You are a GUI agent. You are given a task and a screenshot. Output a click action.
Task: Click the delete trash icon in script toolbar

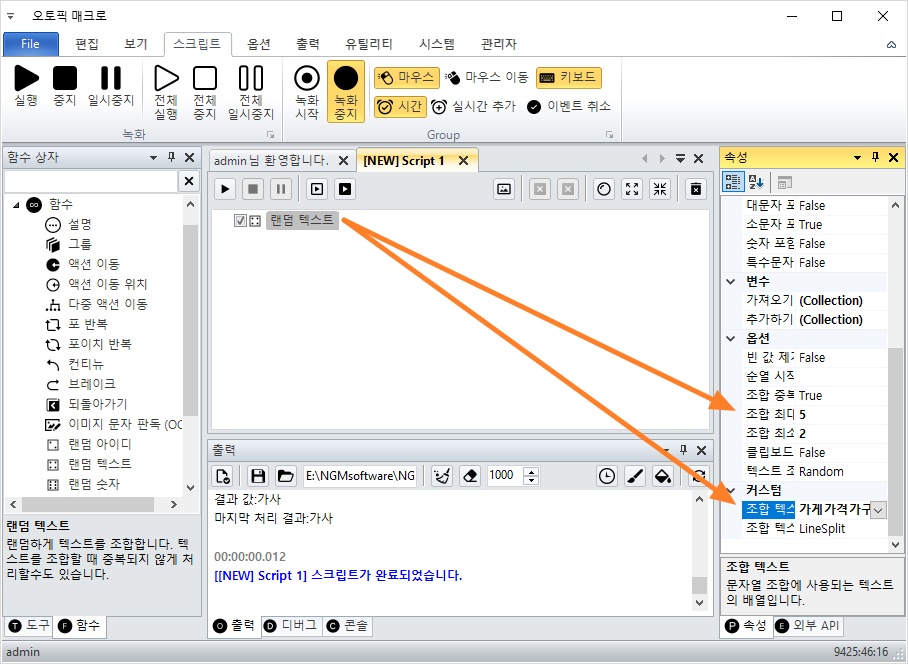[x=696, y=189]
